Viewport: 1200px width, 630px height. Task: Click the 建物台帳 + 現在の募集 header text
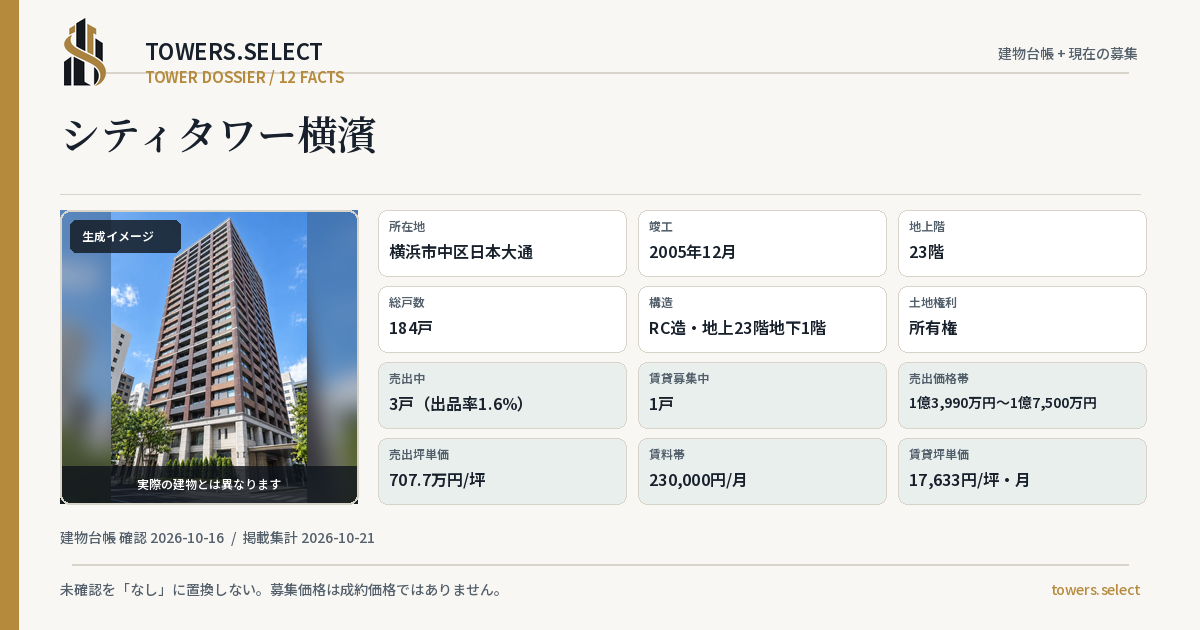click(1068, 53)
